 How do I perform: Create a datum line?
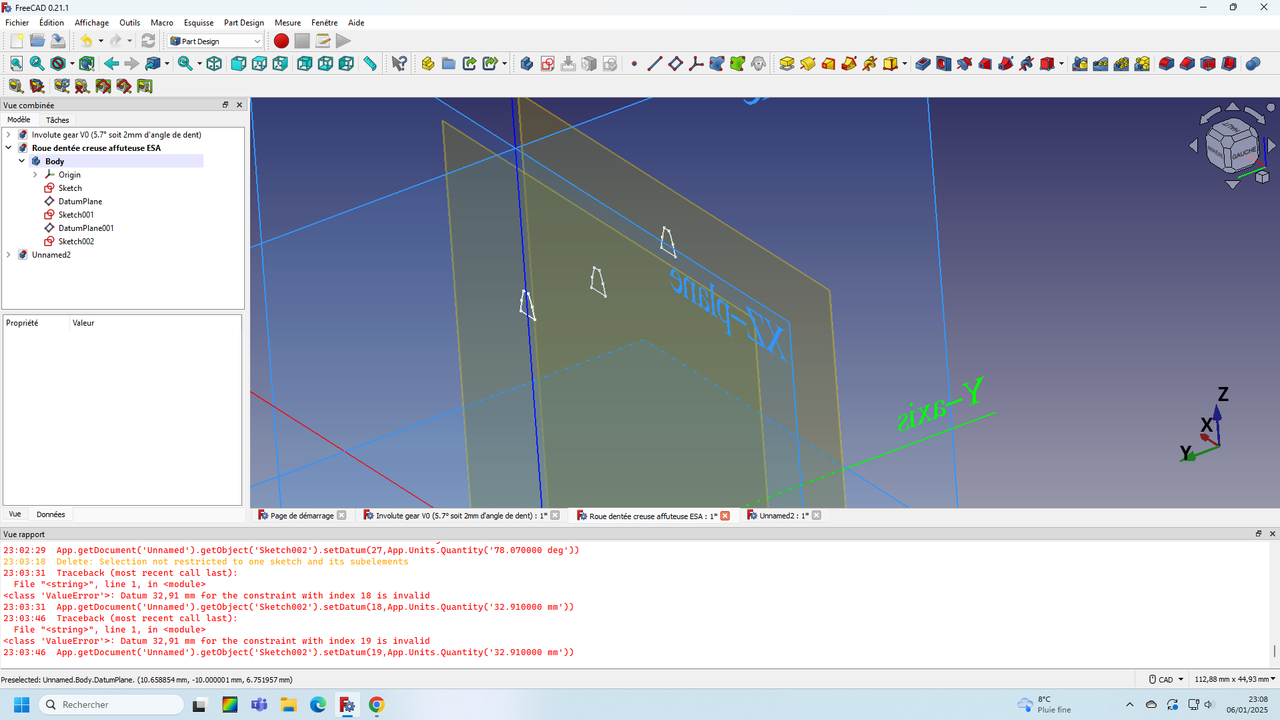[655, 63]
